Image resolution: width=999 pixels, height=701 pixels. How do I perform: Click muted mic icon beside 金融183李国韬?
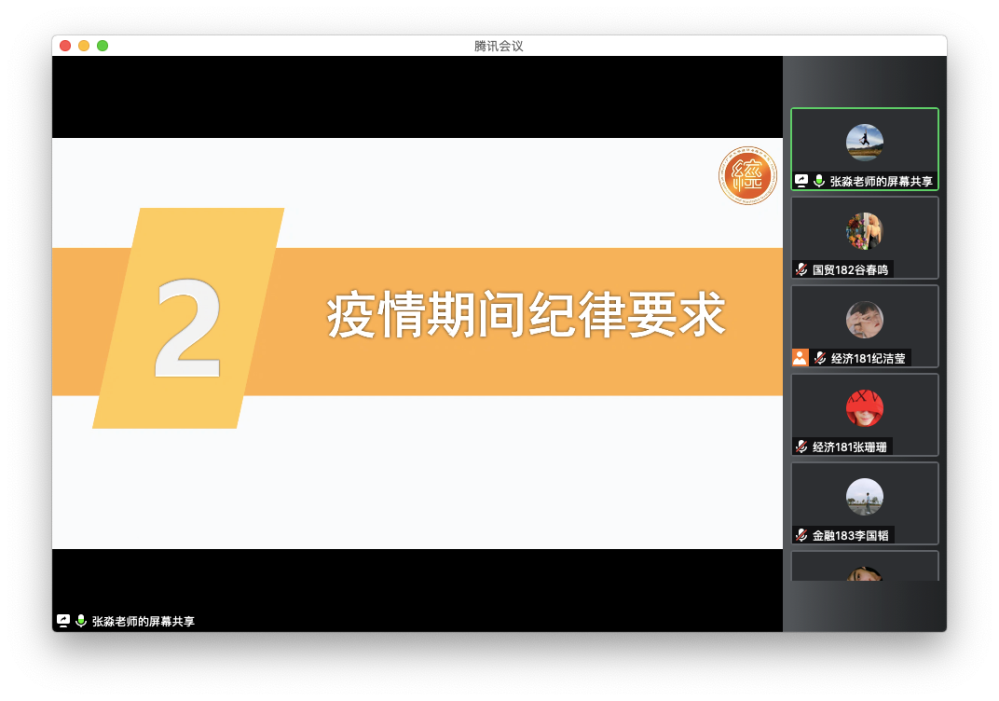(801, 535)
